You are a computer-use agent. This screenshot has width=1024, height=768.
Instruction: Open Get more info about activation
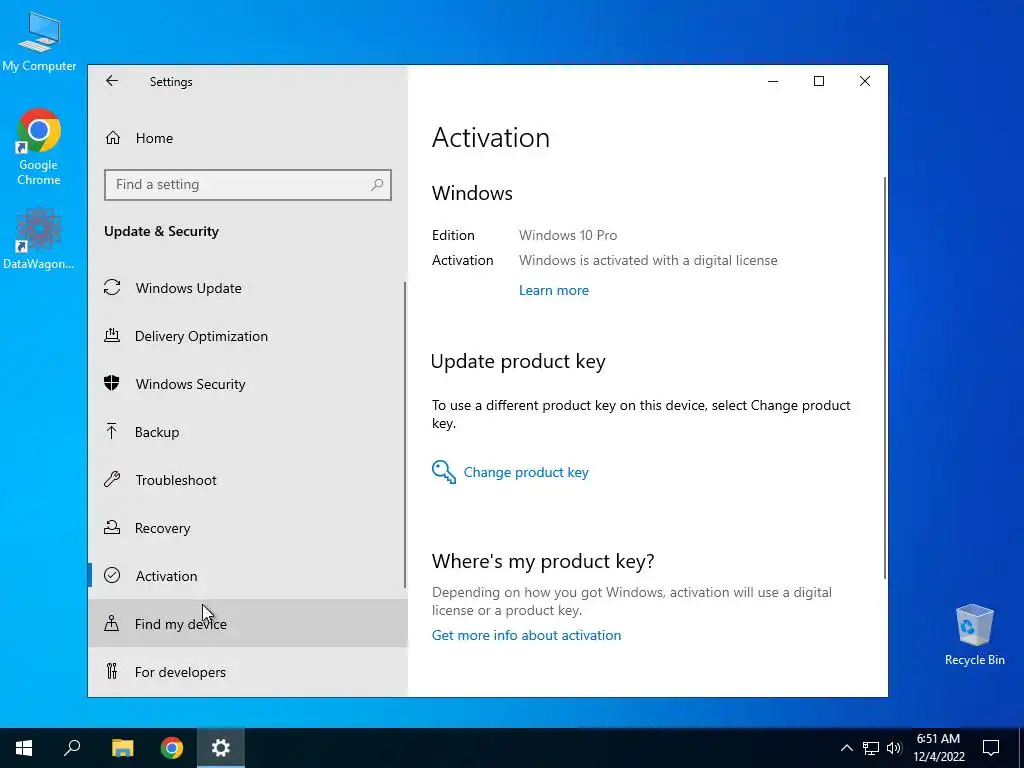pyautogui.click(x=526, y=635)
